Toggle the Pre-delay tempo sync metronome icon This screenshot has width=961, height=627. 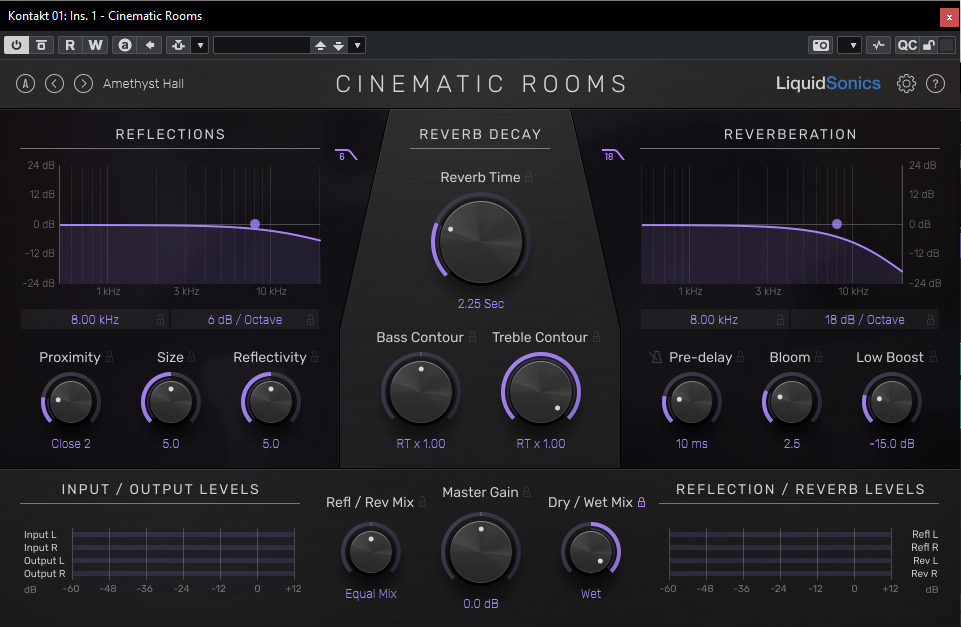[656, 357]
